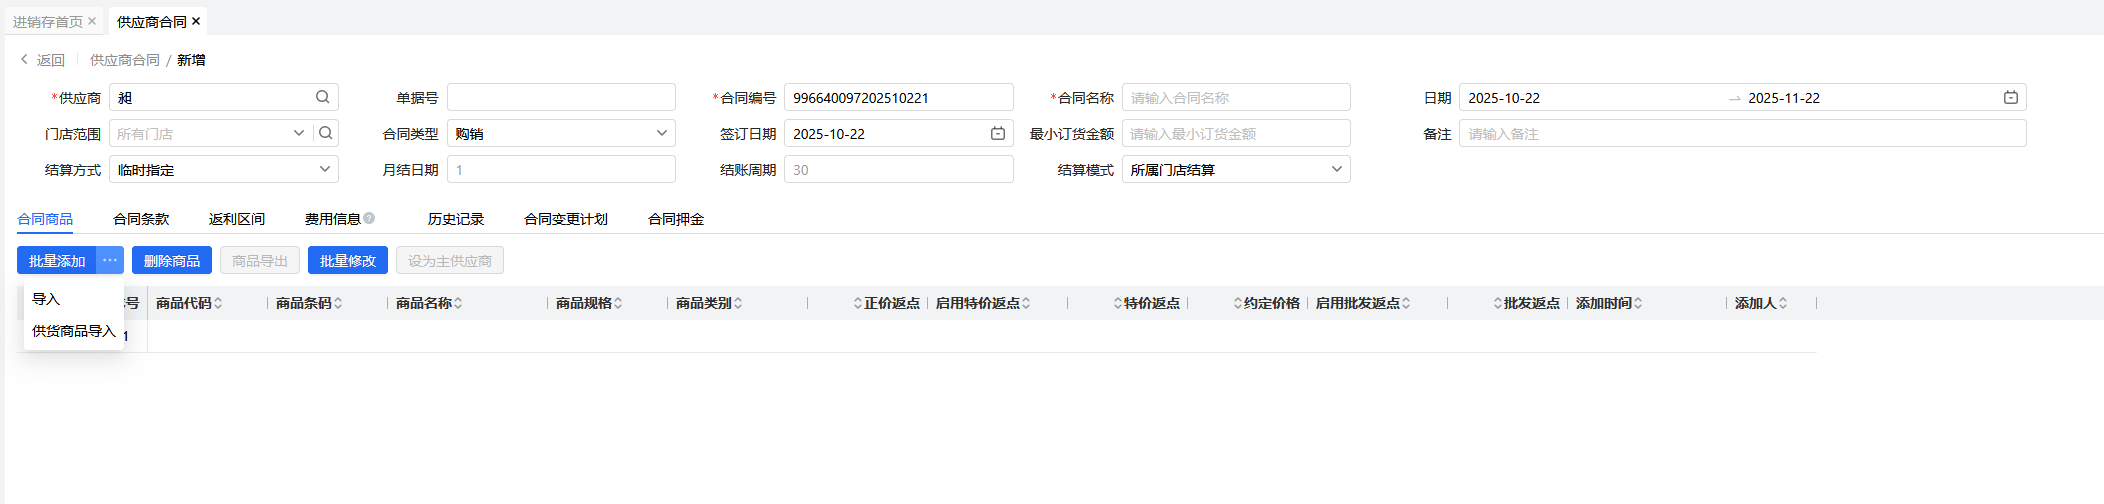
Task: Switch to the 费用信息 tab
Action: pyautogui.click(x=333, y=219)
